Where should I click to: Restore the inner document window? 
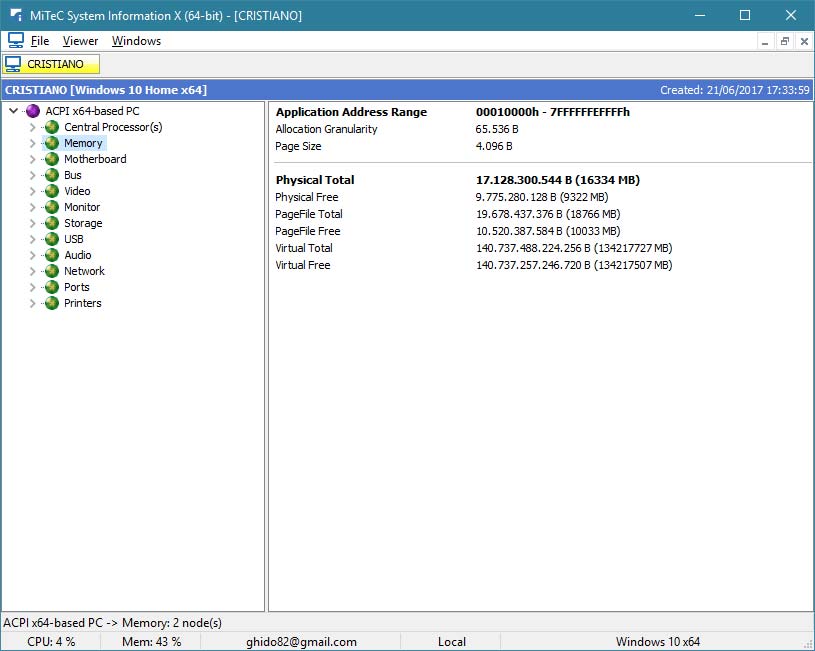pos(785,41)
